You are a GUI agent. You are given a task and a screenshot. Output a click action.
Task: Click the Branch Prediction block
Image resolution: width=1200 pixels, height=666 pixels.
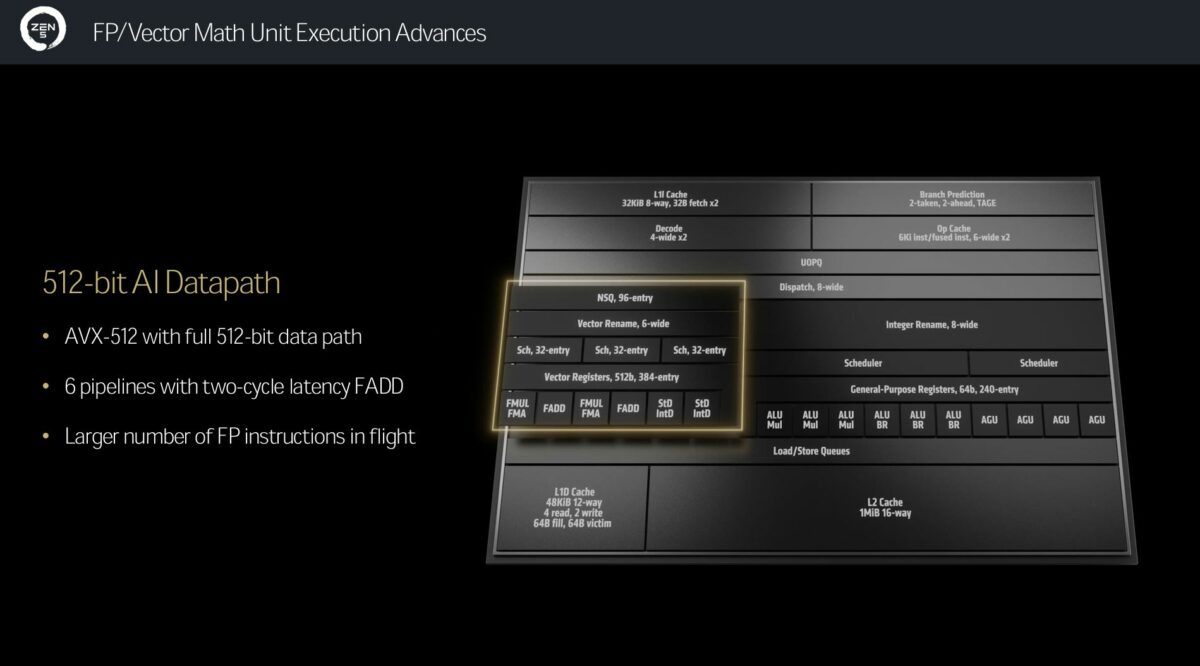coord(949,198)
